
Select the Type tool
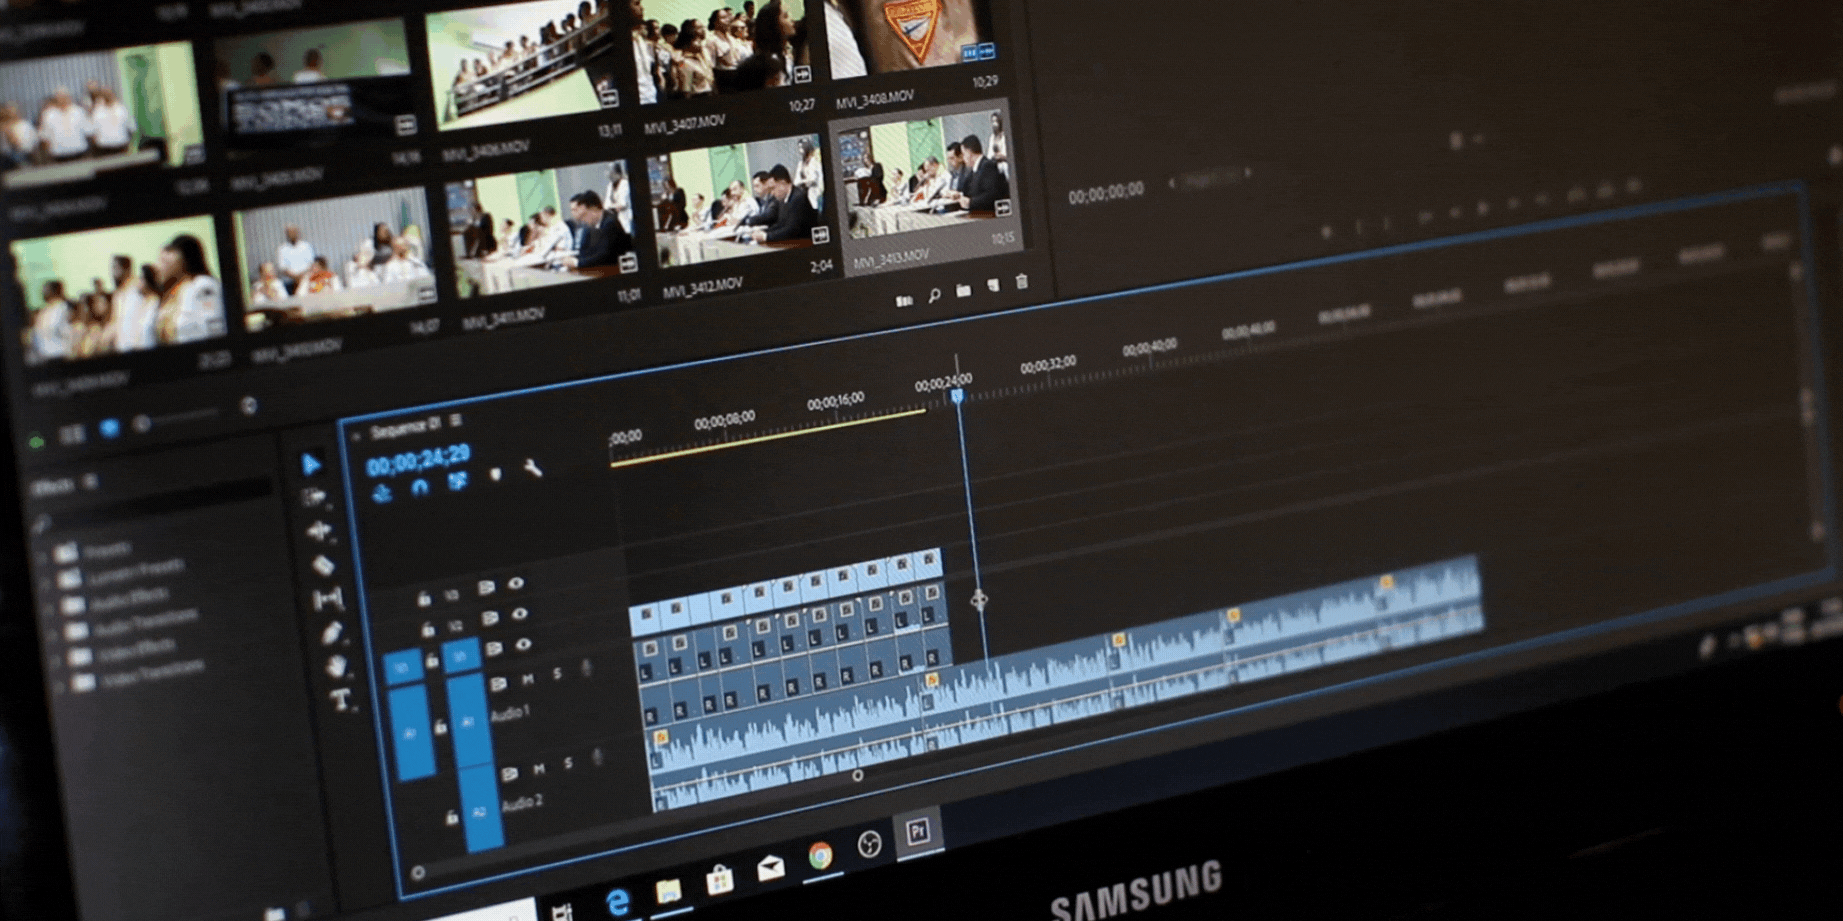pyautogui.click(x=341, y=699)
